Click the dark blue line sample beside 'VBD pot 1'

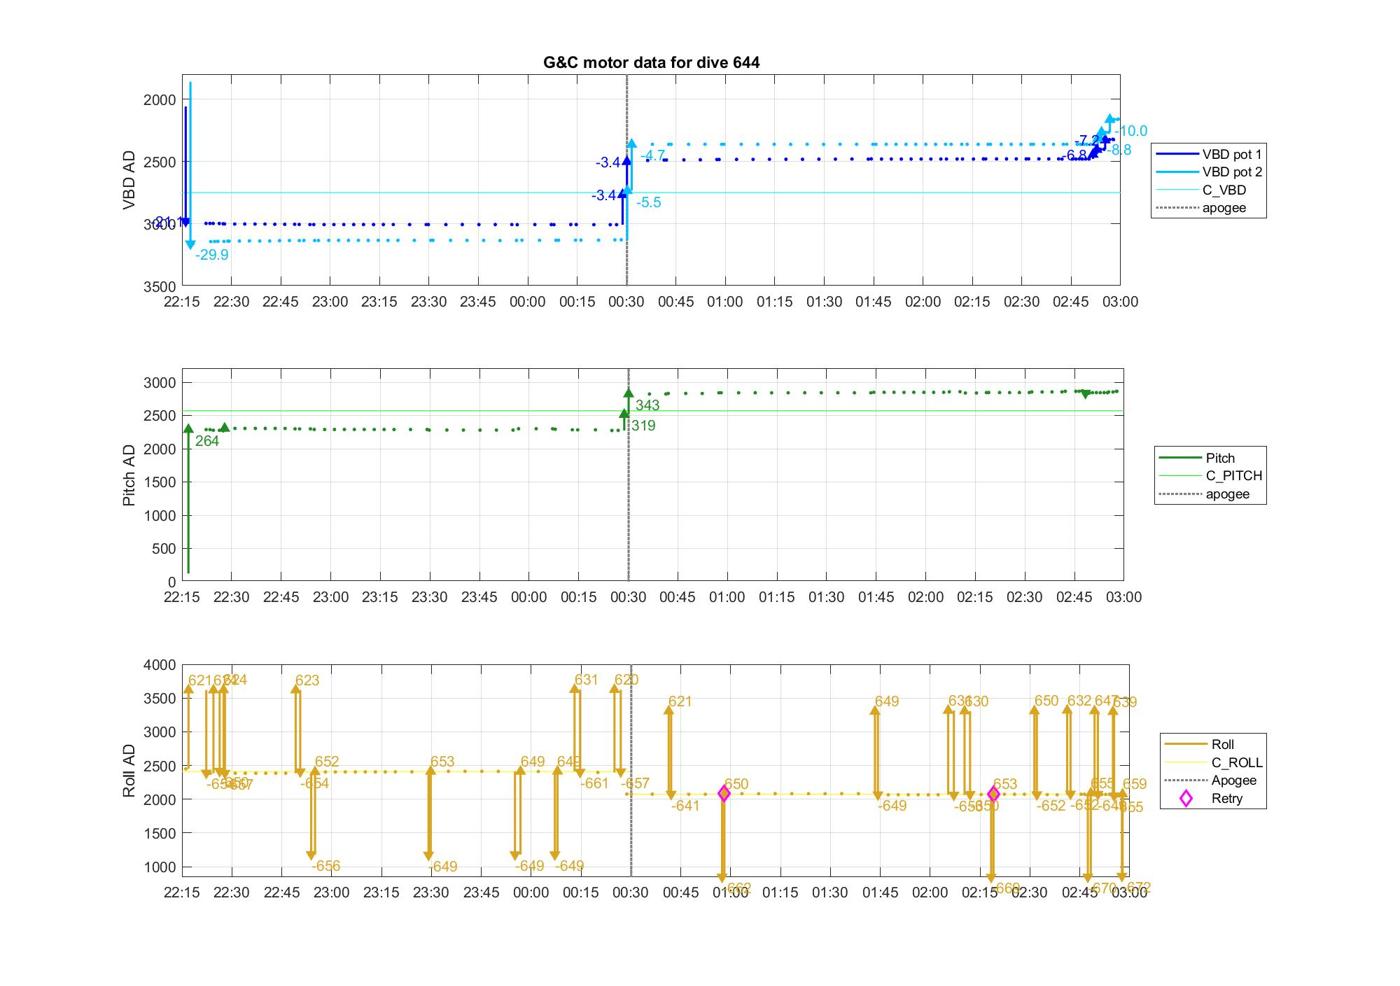coord(1176,154)
